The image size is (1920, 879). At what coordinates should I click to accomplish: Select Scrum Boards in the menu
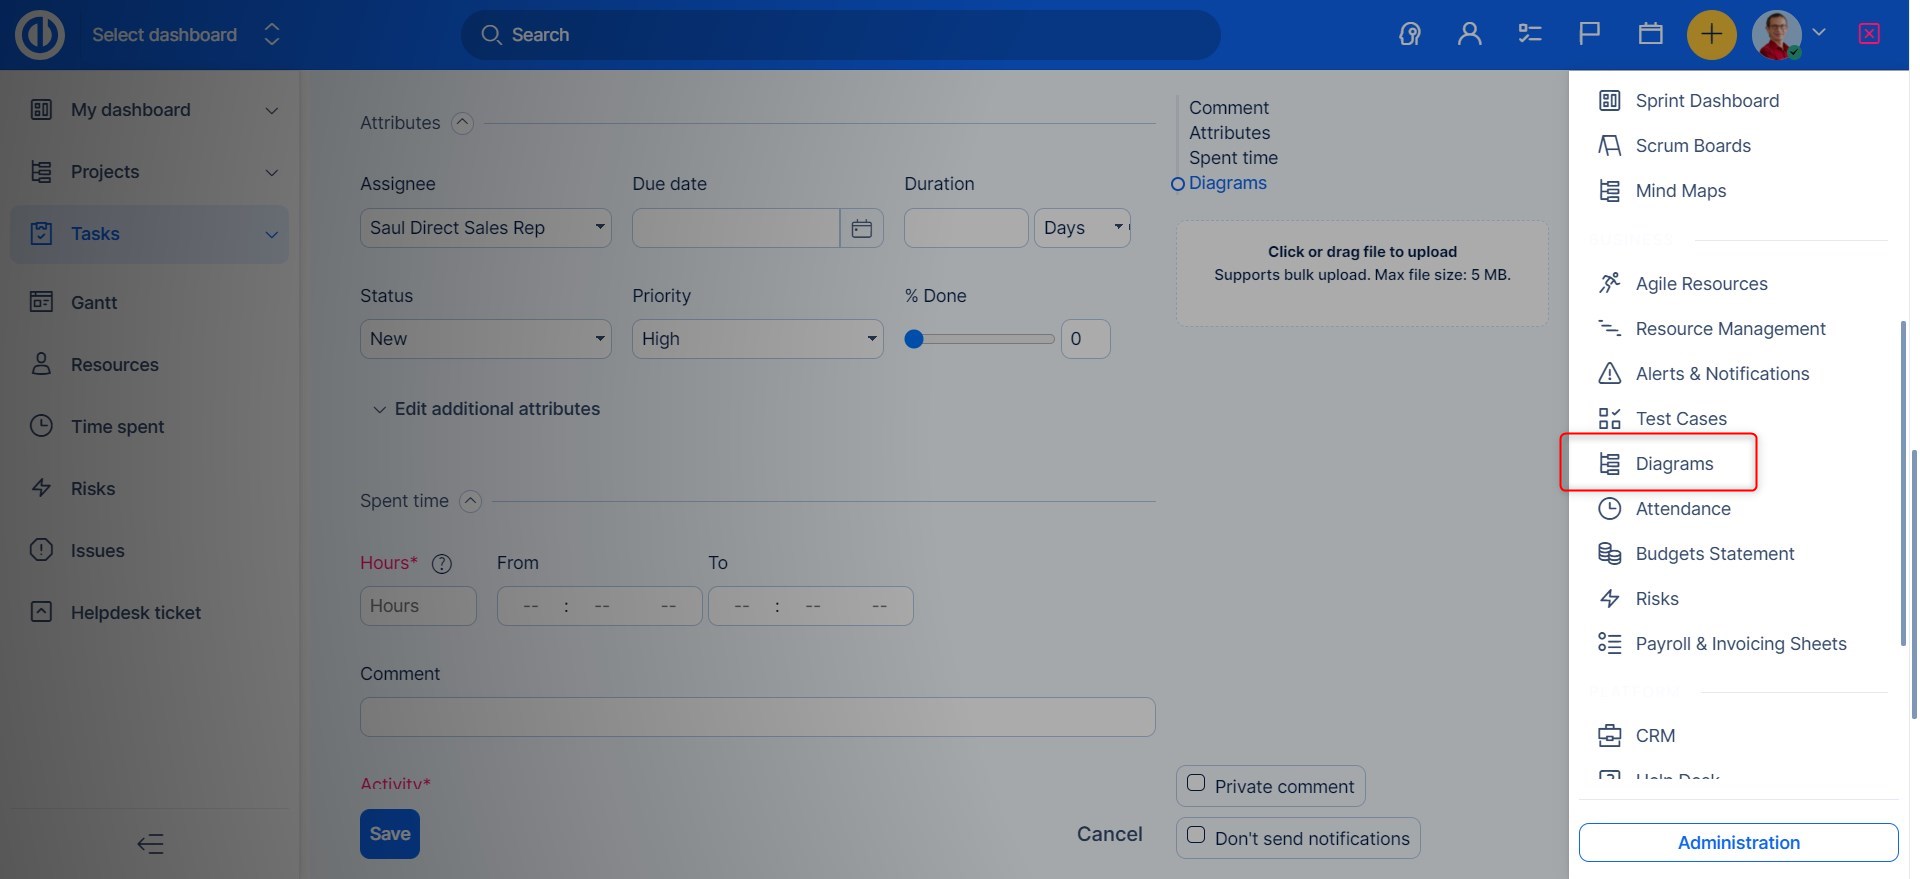point(1692,146)
